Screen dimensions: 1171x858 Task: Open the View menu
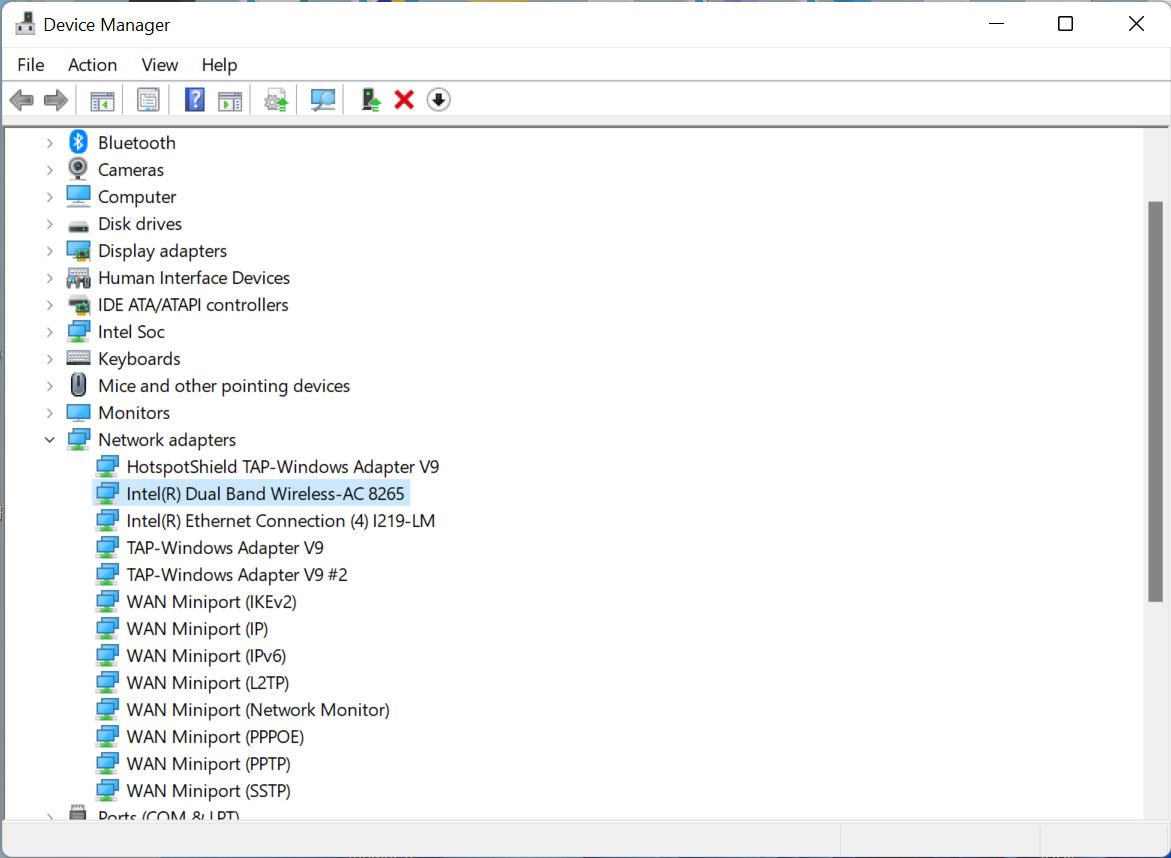point(159,65)
